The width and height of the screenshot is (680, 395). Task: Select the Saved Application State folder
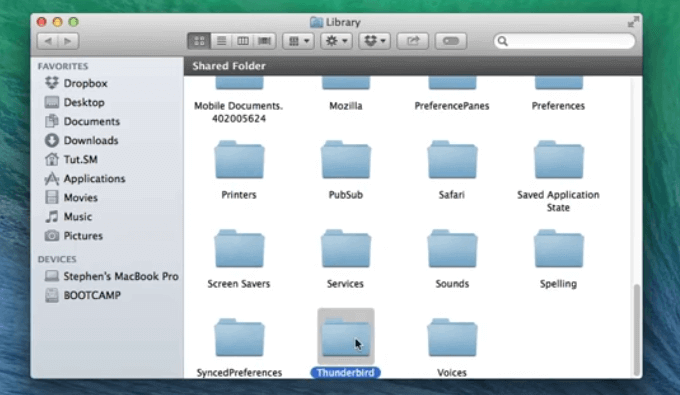pyautogui.click(x=559, y=160)
